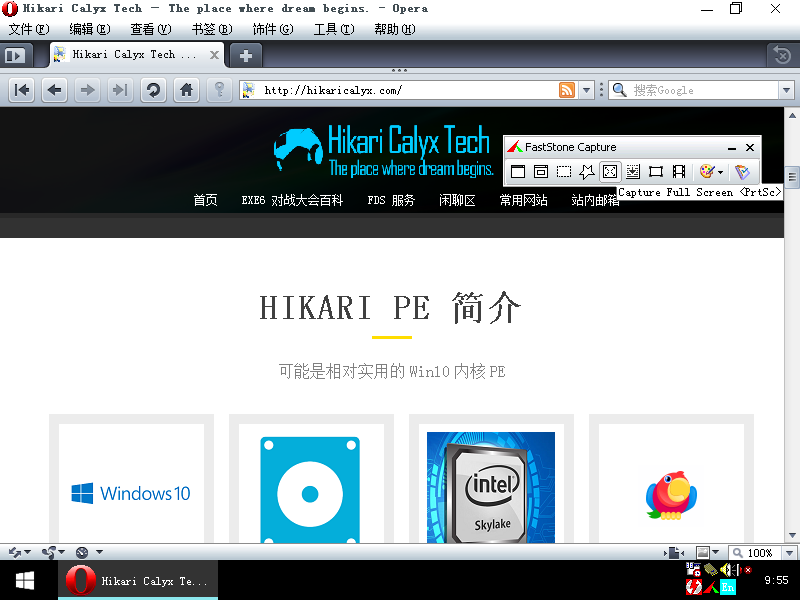
Task: Expand FastStone output destination dropdown arrow
Action: (x=720, y=172)
